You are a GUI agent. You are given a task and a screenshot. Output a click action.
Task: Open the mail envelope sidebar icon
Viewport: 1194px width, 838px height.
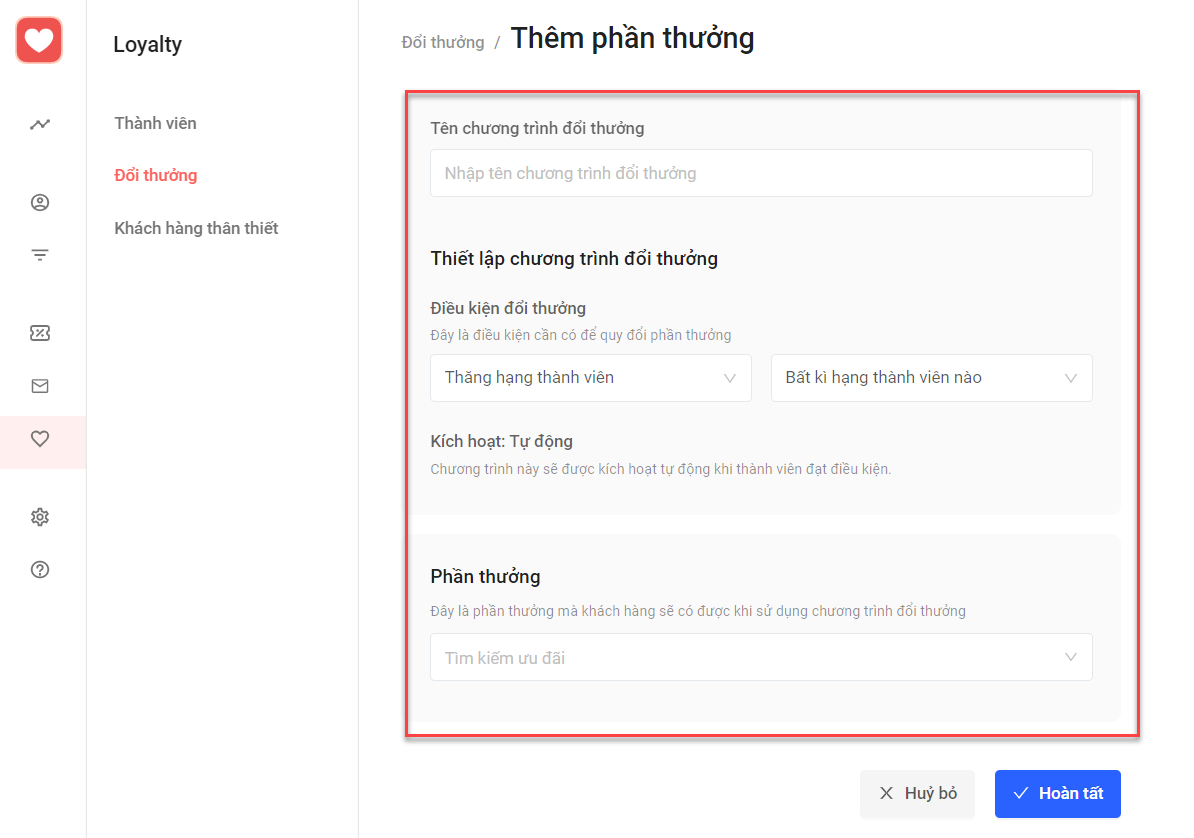(x=40, y=386)
